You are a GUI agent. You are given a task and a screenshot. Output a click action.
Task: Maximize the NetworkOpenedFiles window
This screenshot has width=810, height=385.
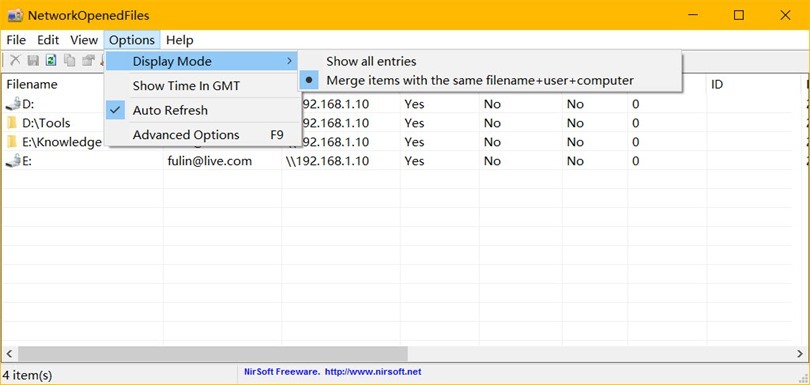pyautogui.click(x=739, y=16)
